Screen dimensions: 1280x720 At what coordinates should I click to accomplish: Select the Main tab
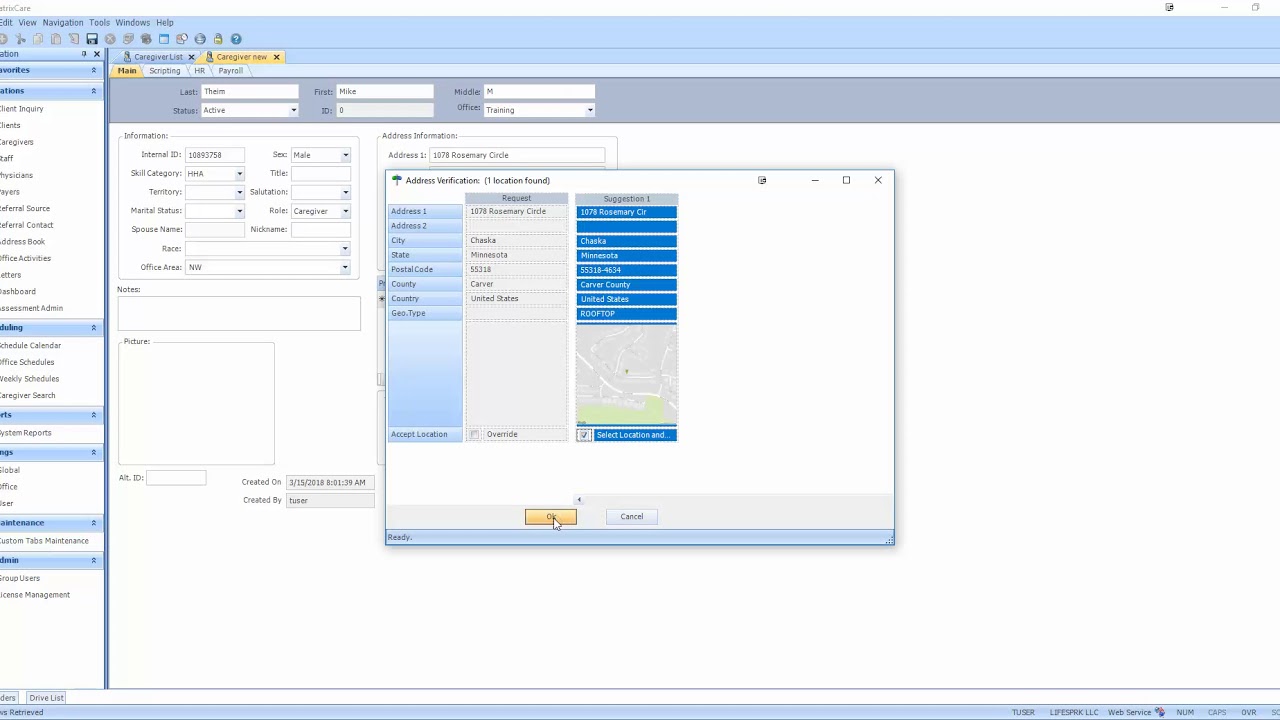coord(127,71)
